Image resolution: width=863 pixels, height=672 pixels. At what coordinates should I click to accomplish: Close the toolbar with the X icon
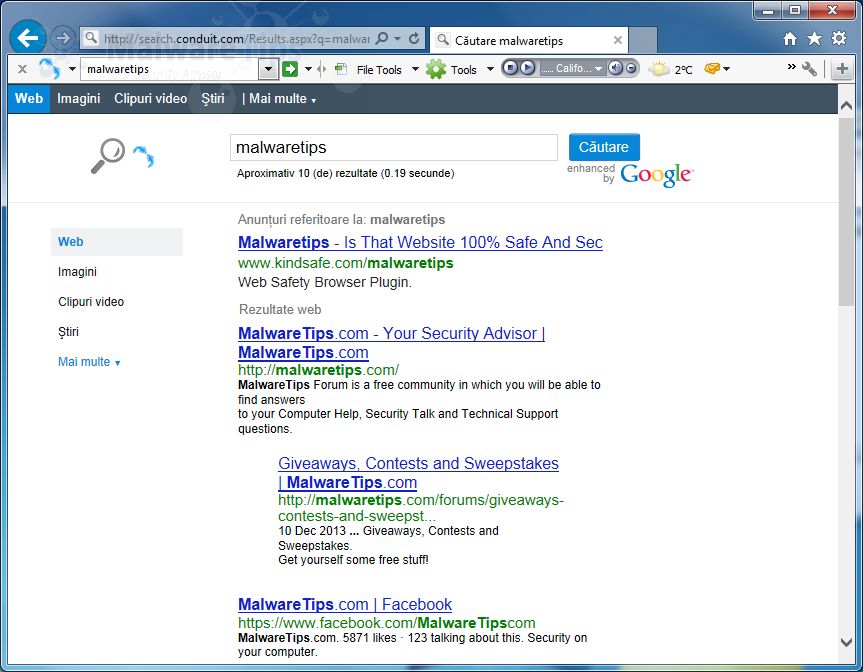pos(22,69)
